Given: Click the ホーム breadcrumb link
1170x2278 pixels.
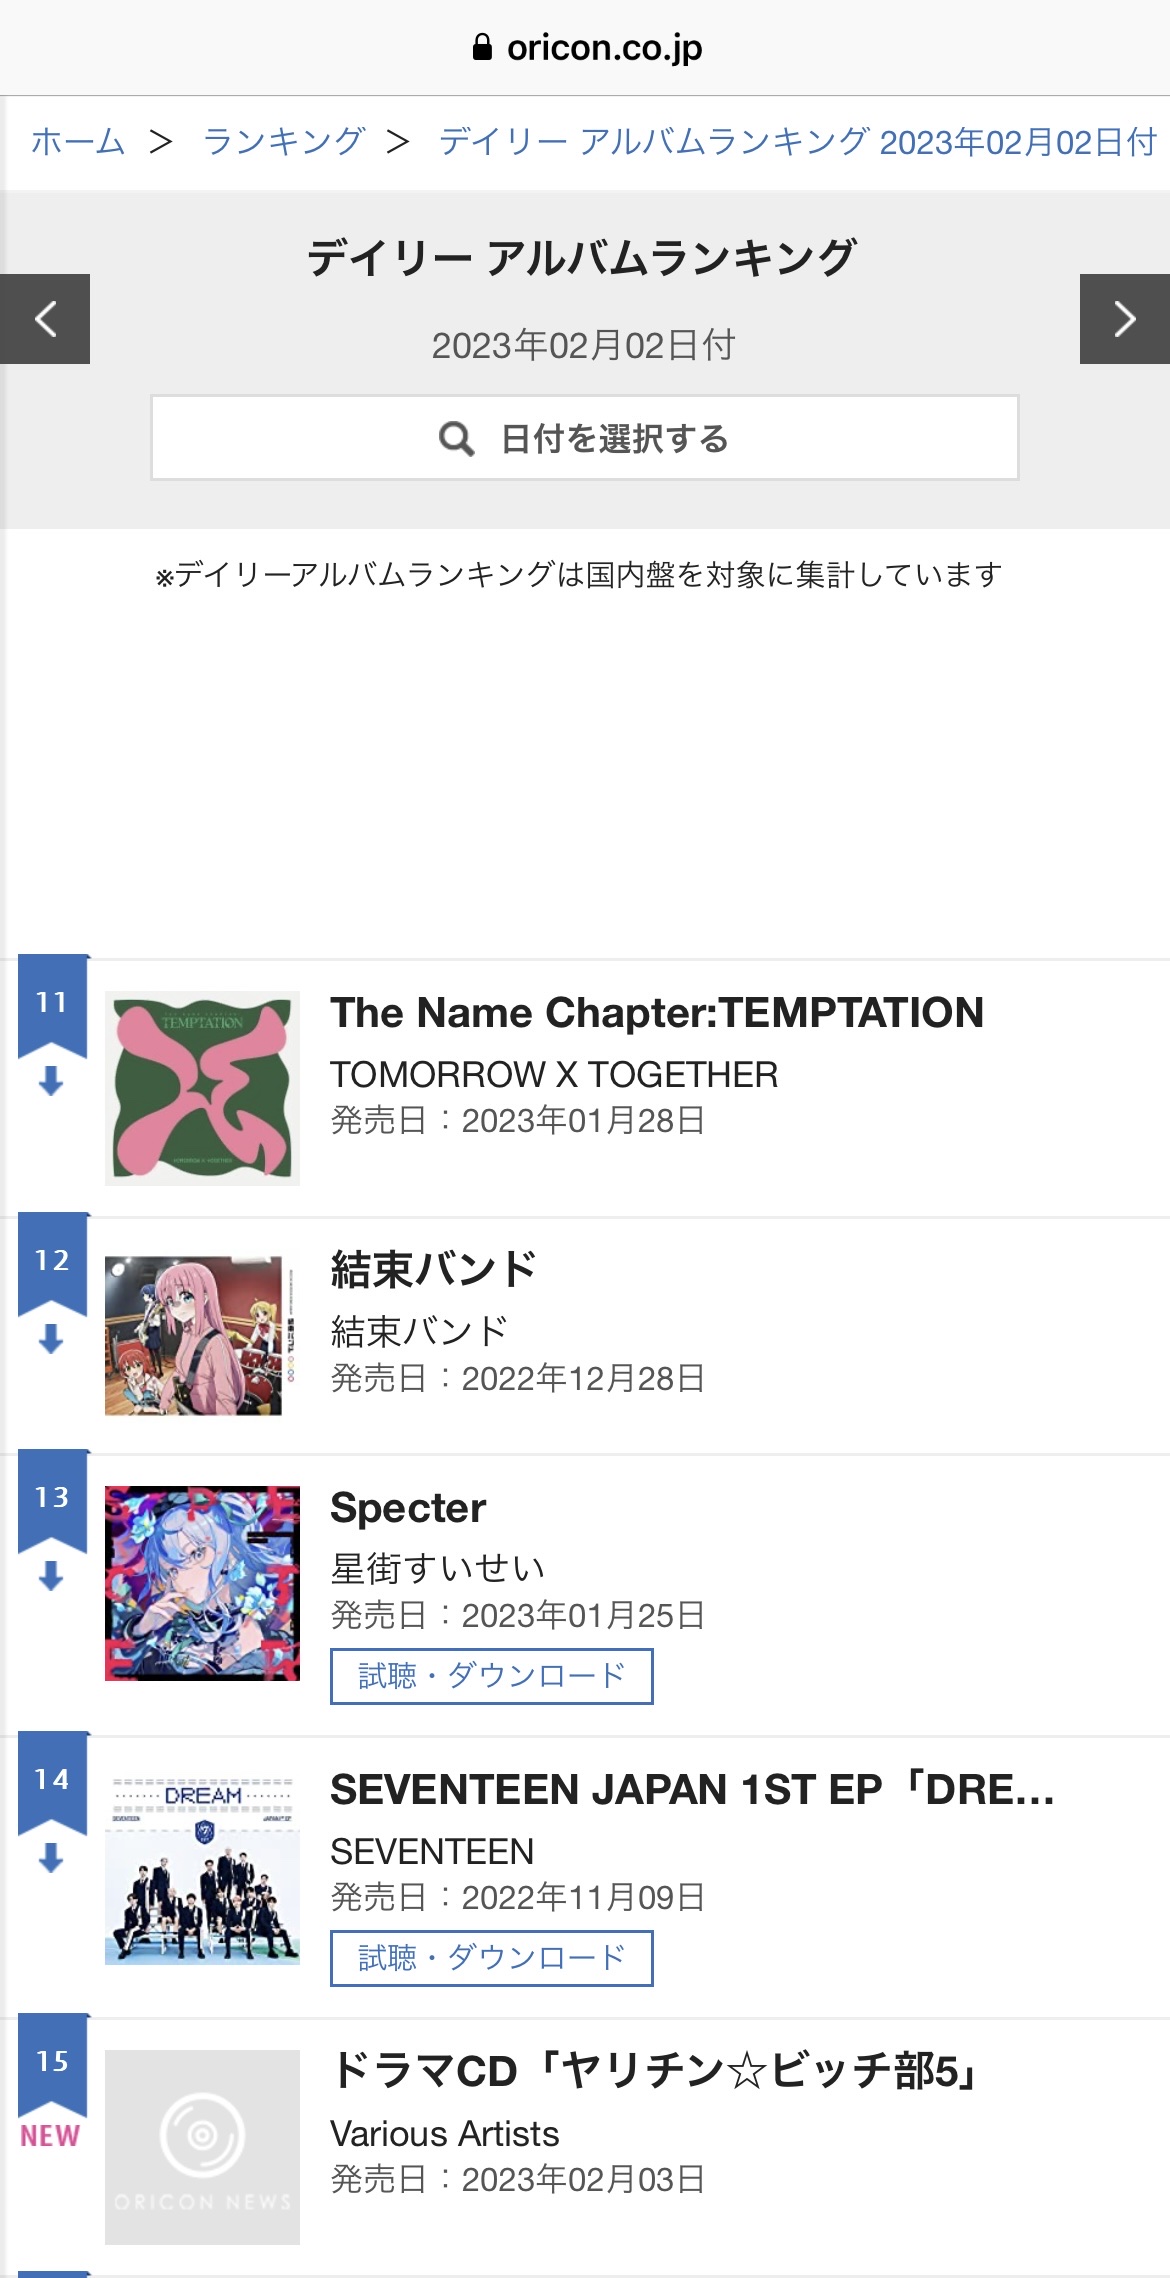Looking at the screenshot, I should [78, 142].
